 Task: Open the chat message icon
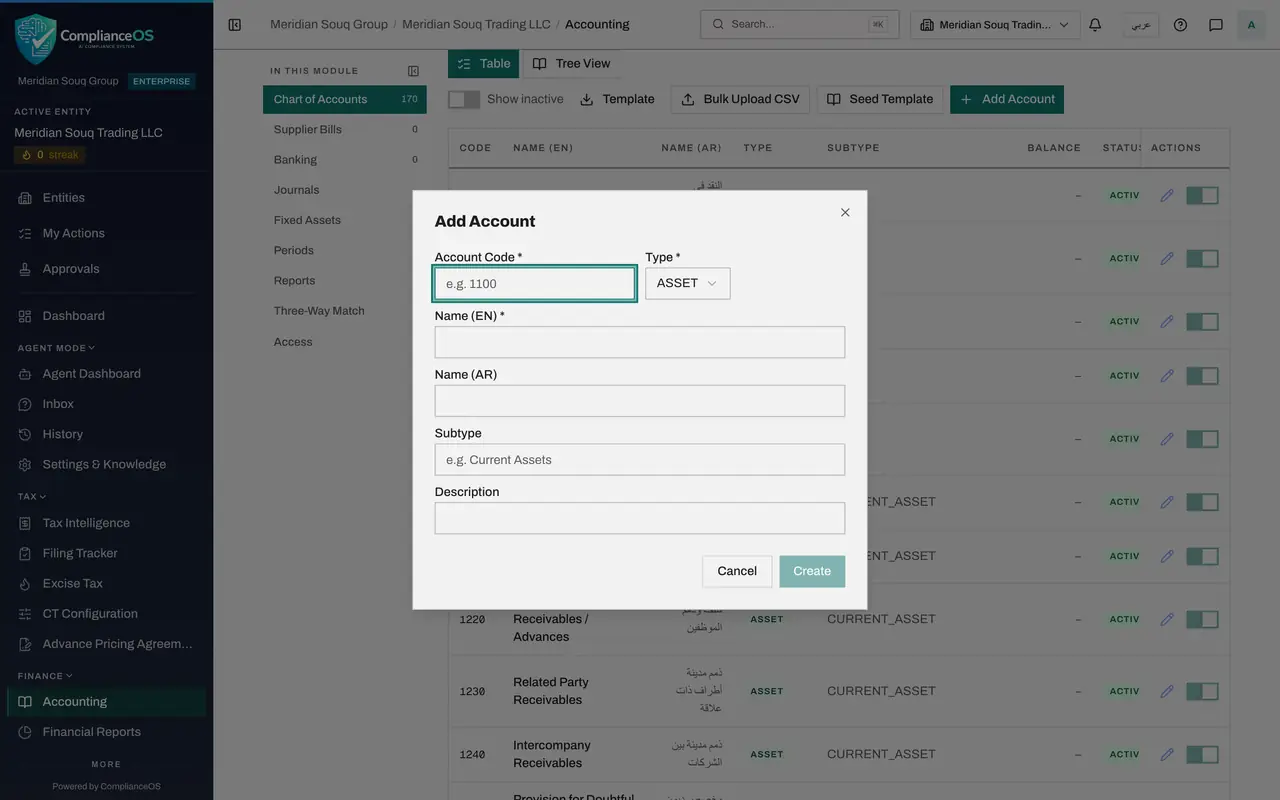tap(1216, 25)
